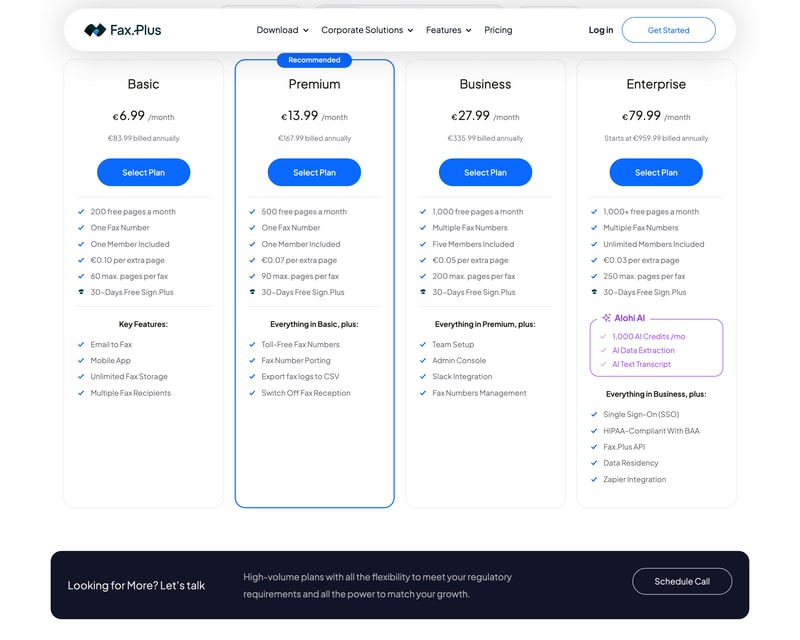Select the Premium plan
The width and height of the screenshot is (800, 640).
tap(314, 173)
